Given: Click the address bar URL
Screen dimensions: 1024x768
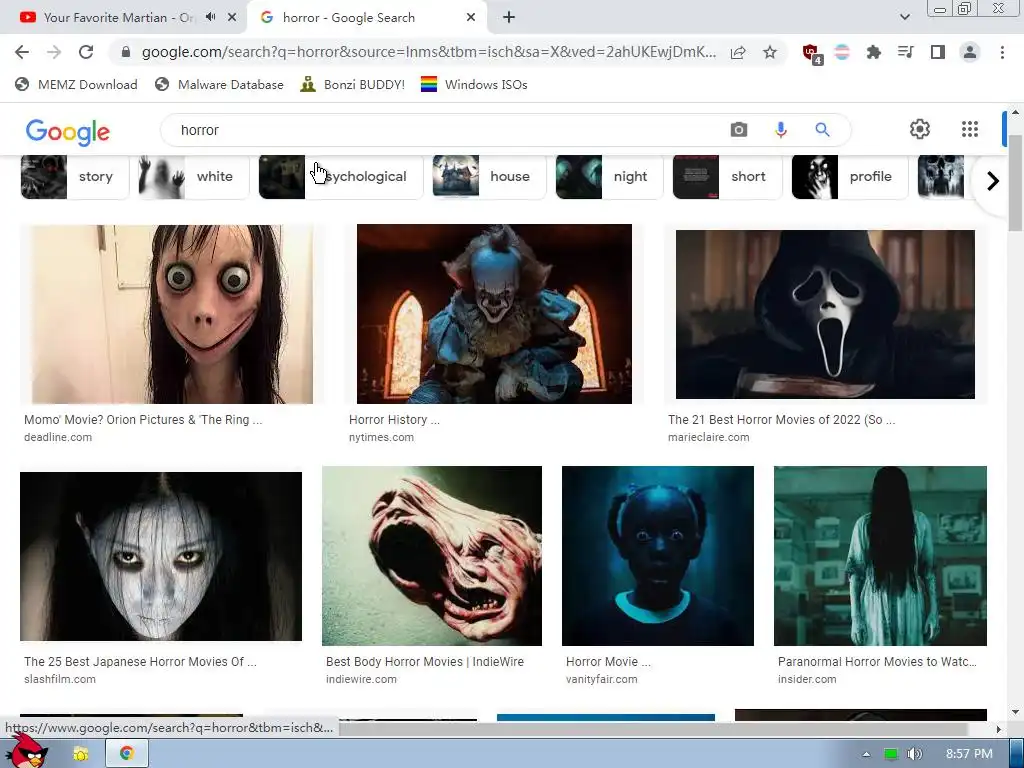Looking at the screenshot, I should (428, 52).
